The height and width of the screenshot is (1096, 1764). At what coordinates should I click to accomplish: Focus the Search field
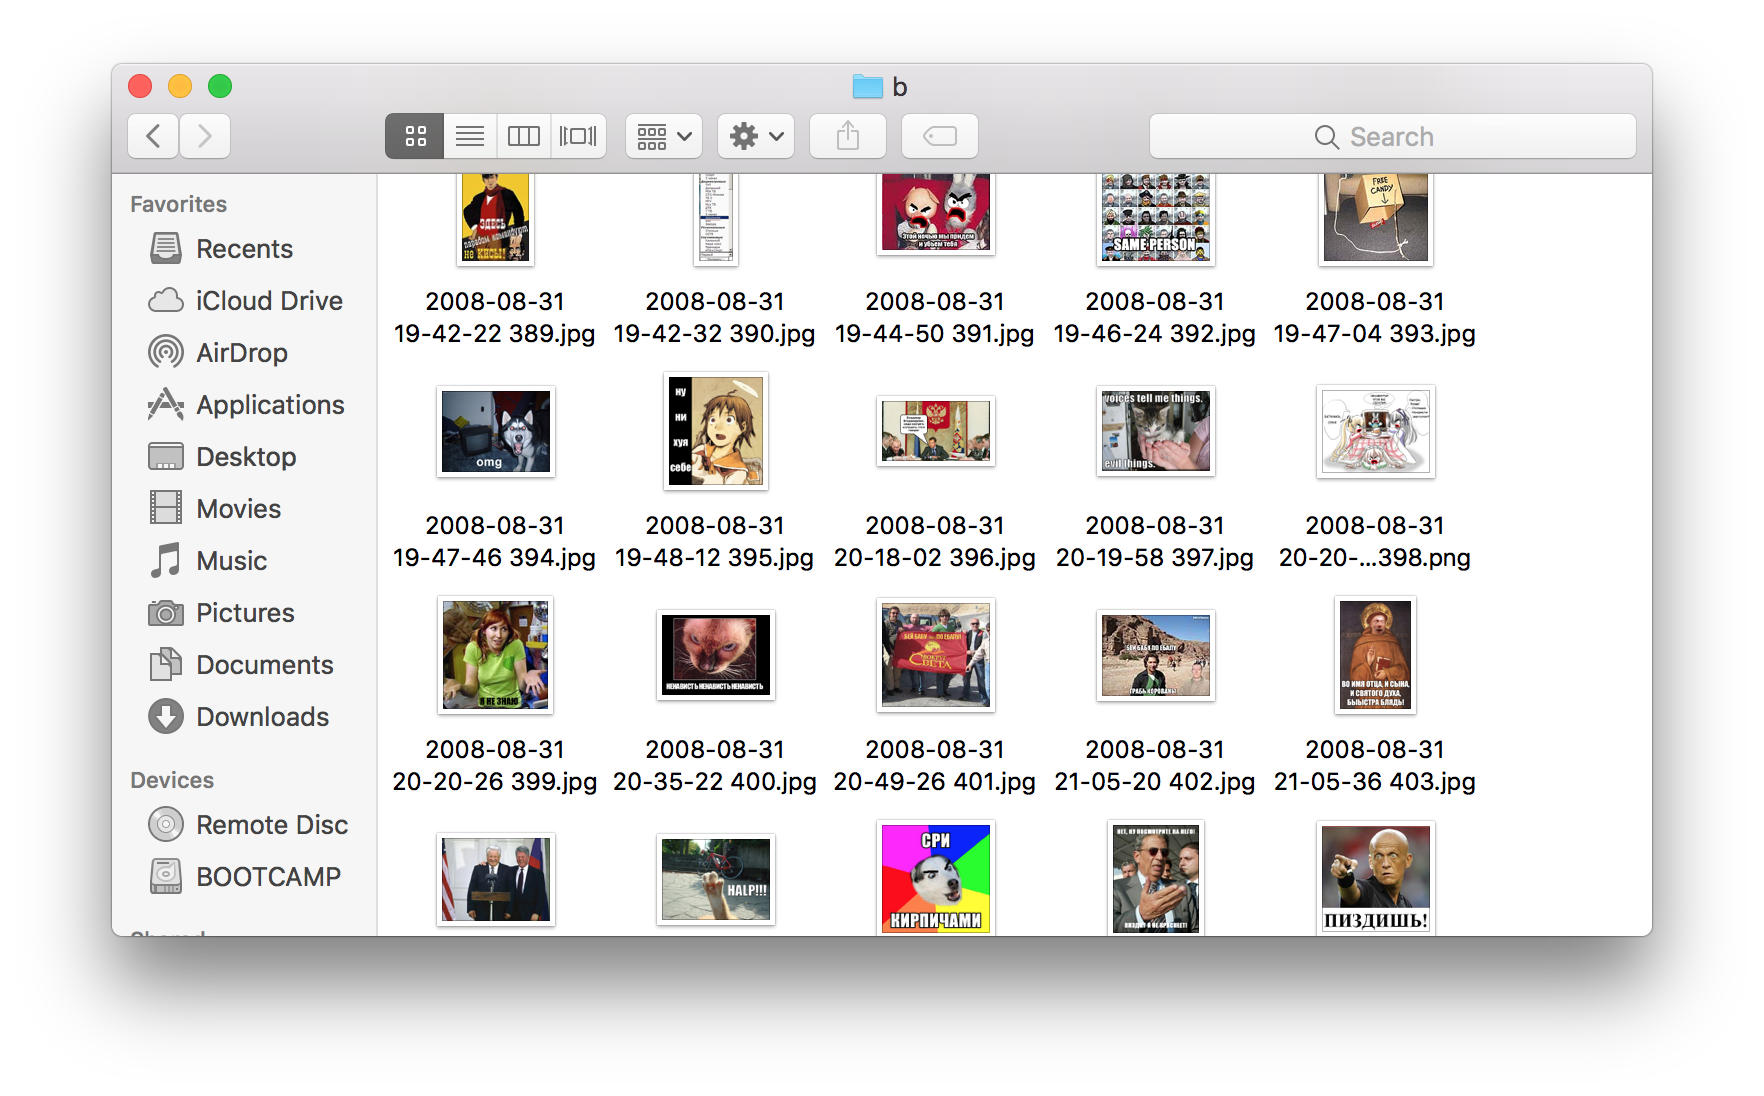[1392, 136]
